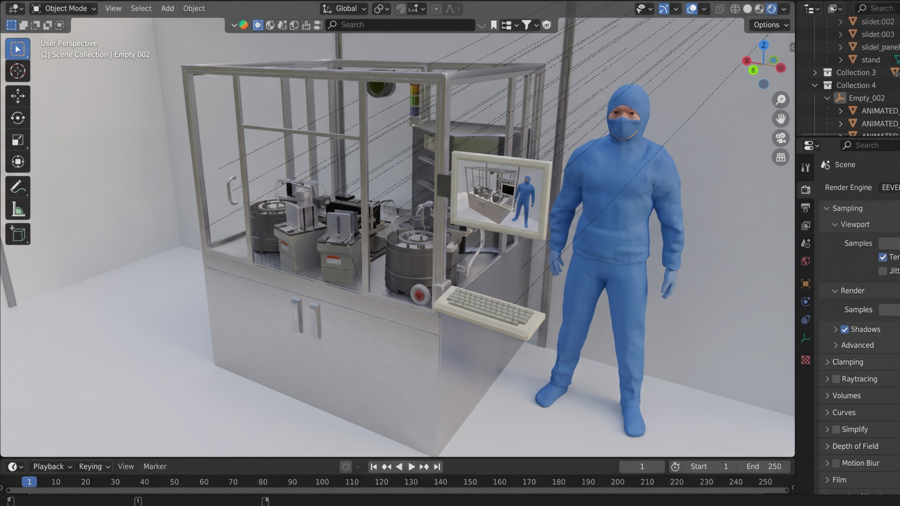Open the Keying dropdown in timeline
Screen dimensions: 900x506
tap(95, 466)
